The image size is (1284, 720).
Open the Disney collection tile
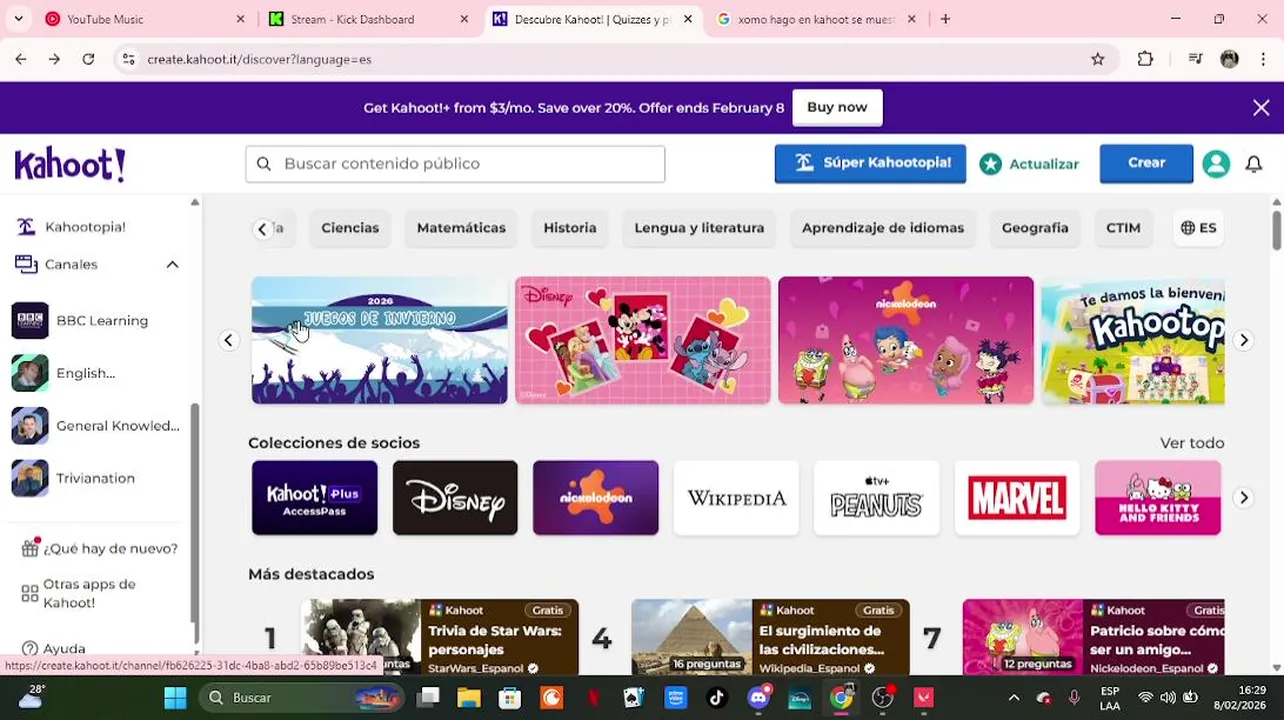click(455, 498)
